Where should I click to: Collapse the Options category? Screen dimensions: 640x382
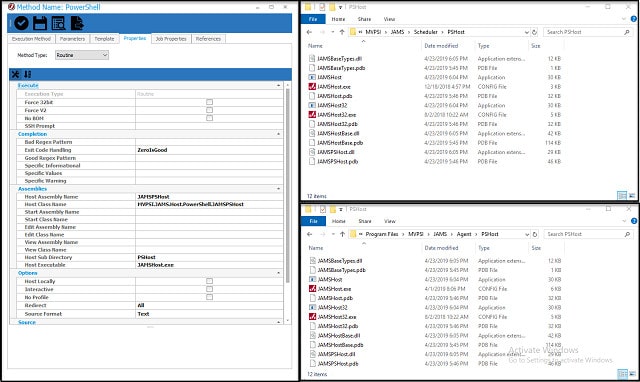click(278, 273)
